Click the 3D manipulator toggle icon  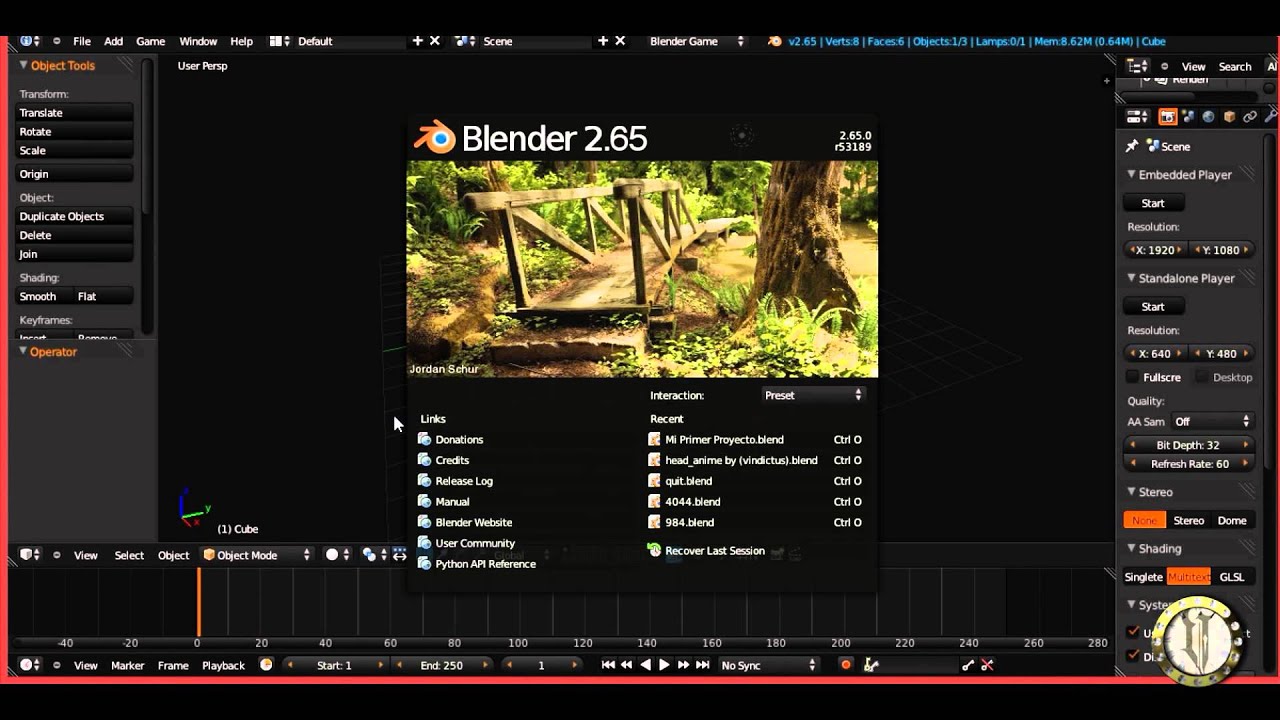[x=399, y=555]
